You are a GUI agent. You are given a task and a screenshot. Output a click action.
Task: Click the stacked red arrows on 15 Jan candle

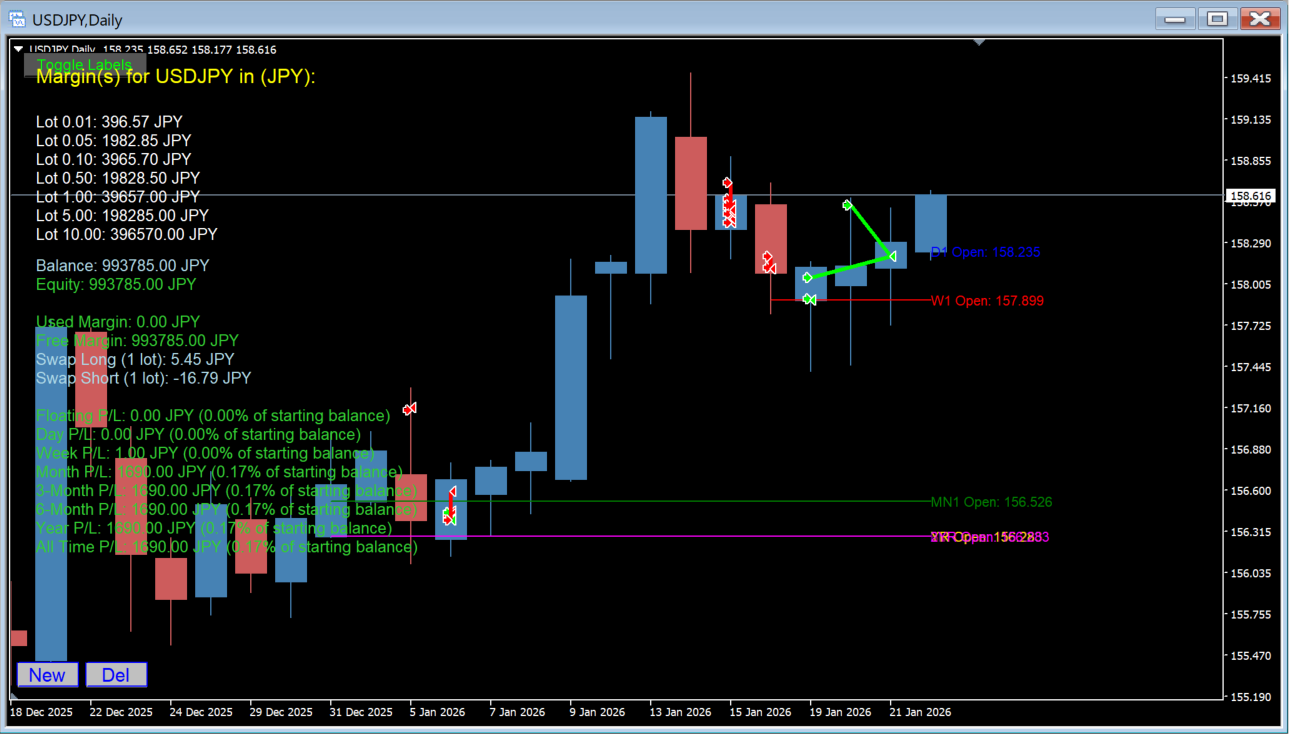click(x=729, y=205)
